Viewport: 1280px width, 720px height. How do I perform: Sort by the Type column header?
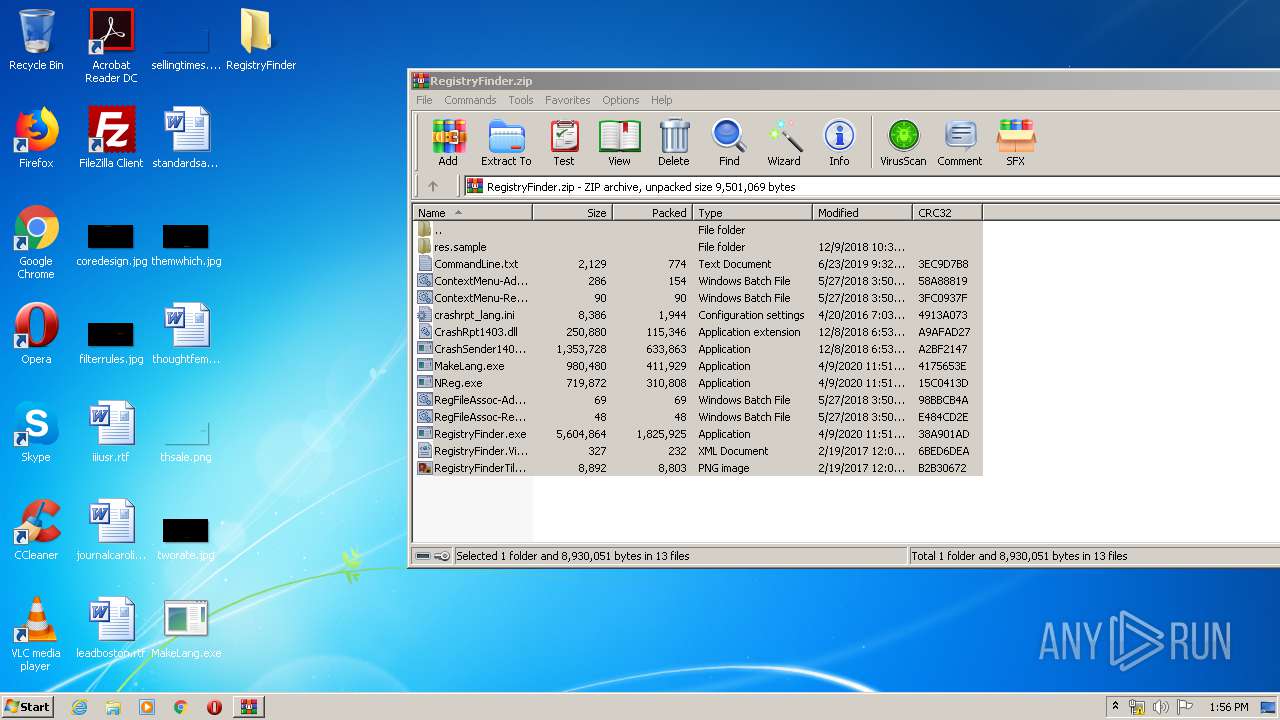click(752, 213)
